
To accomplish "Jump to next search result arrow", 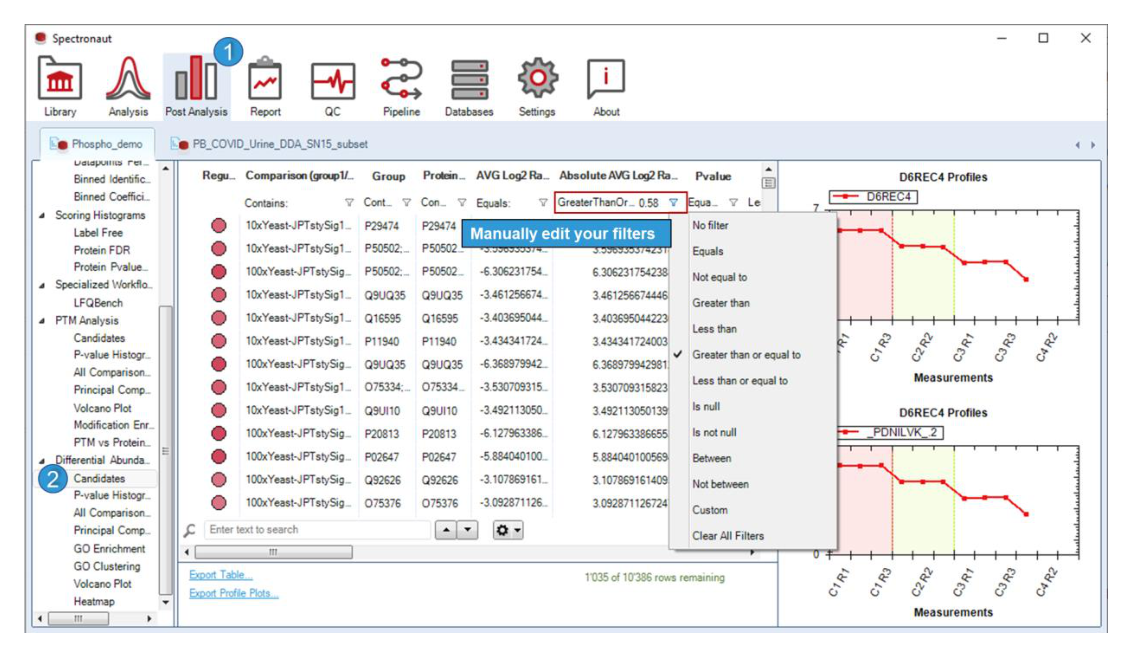I will coord(468,530).
